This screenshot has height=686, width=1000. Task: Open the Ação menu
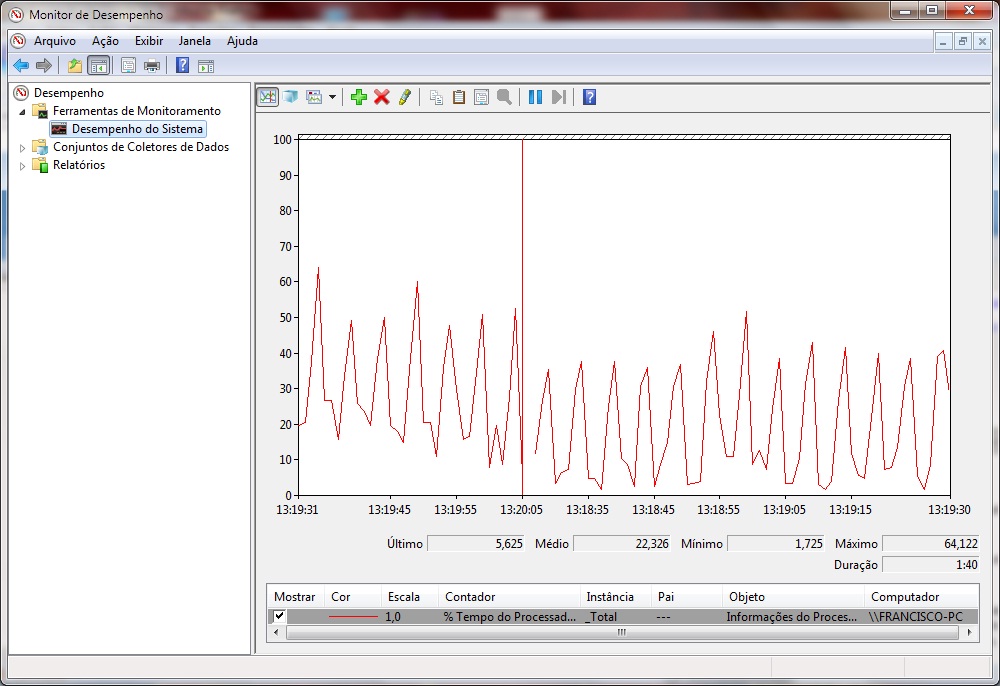point(105,41)
